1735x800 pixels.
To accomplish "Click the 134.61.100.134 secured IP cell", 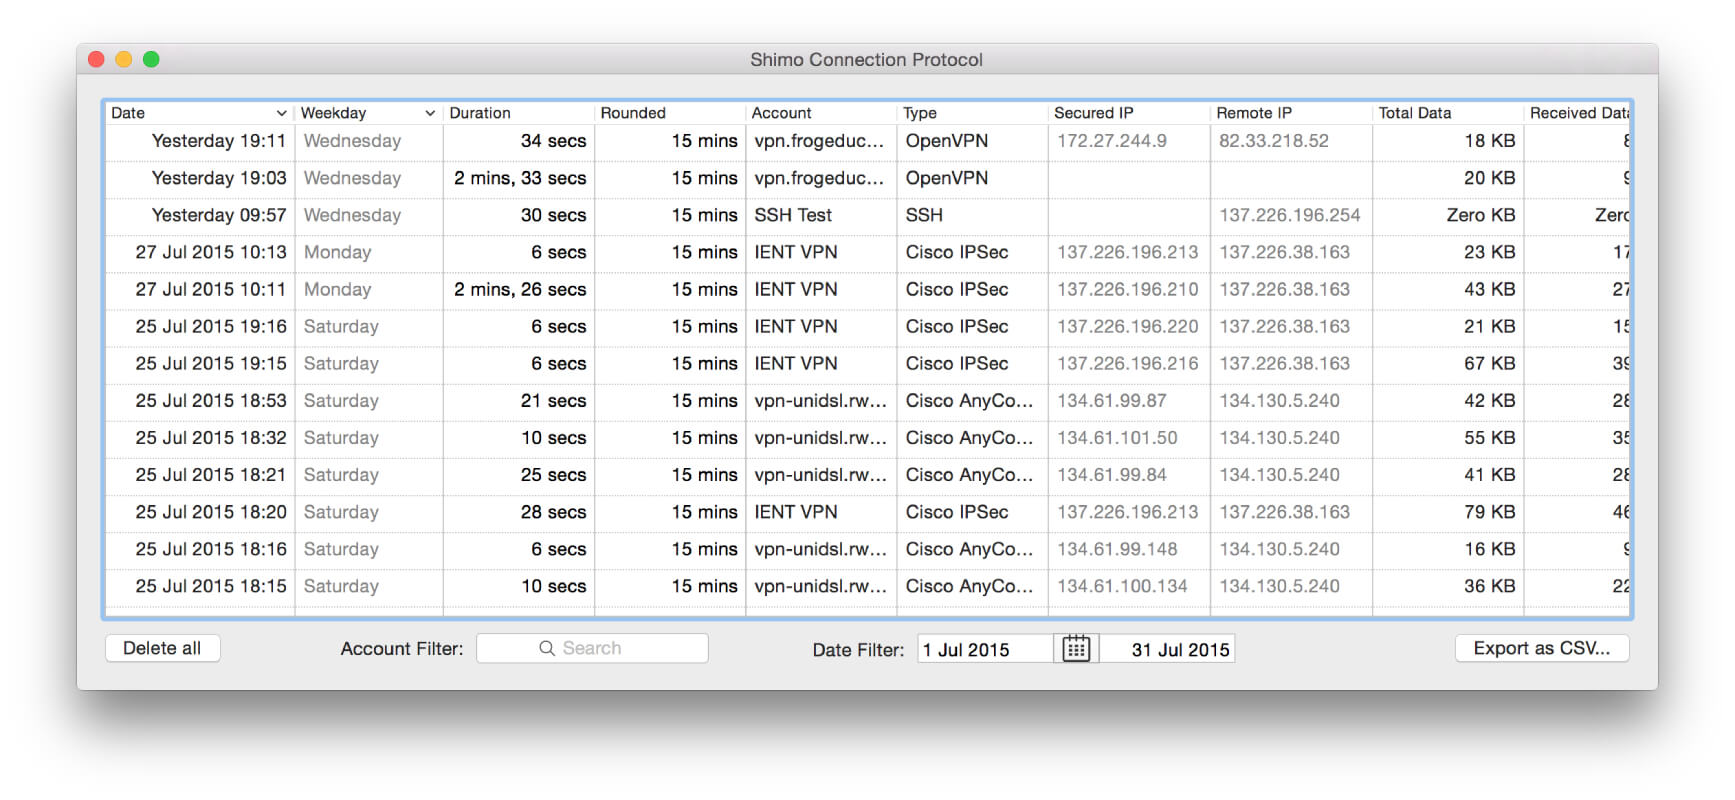I will click(x=1122, y=585).
